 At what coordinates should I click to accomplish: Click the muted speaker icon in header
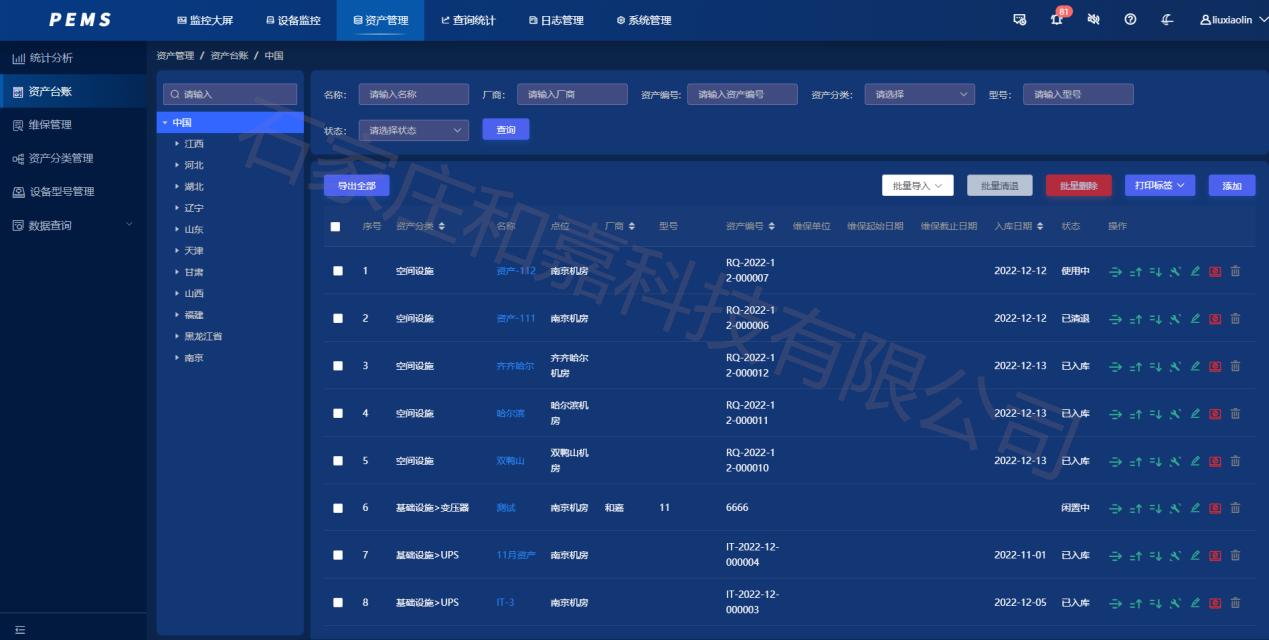(1093, 20)
